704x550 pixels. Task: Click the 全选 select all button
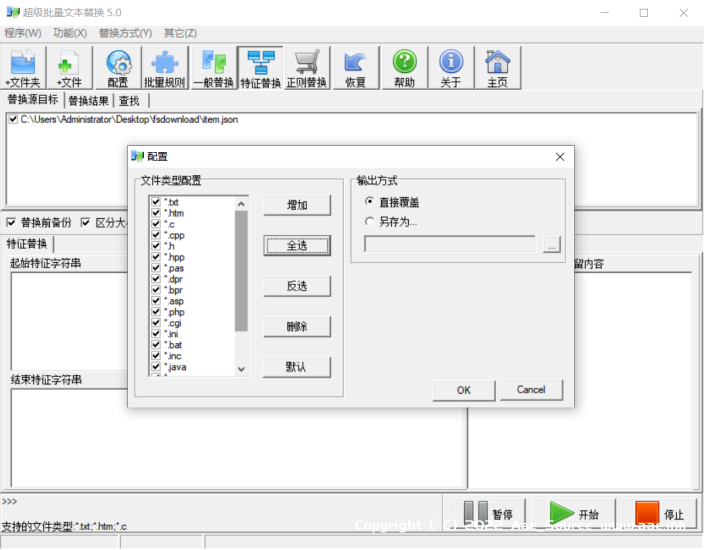pyautogui.click(x=297, y=246)
